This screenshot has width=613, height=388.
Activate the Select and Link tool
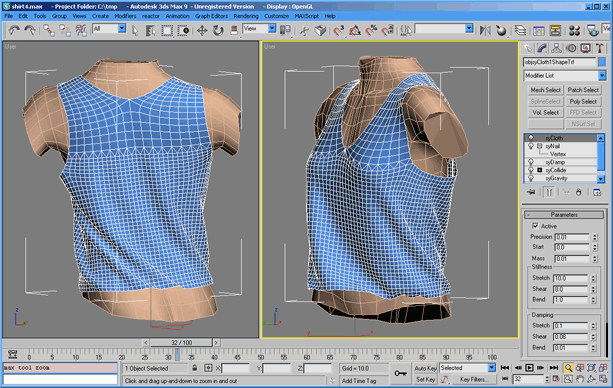tap(49, 30)
